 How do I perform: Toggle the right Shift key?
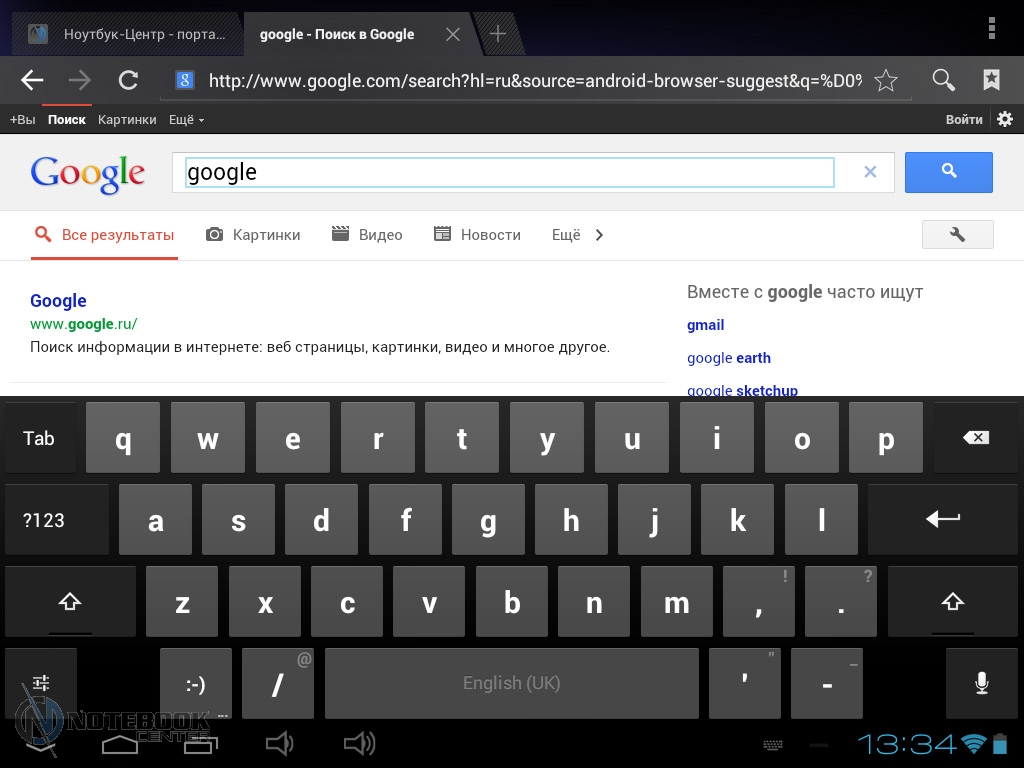(x=952, y=602)
